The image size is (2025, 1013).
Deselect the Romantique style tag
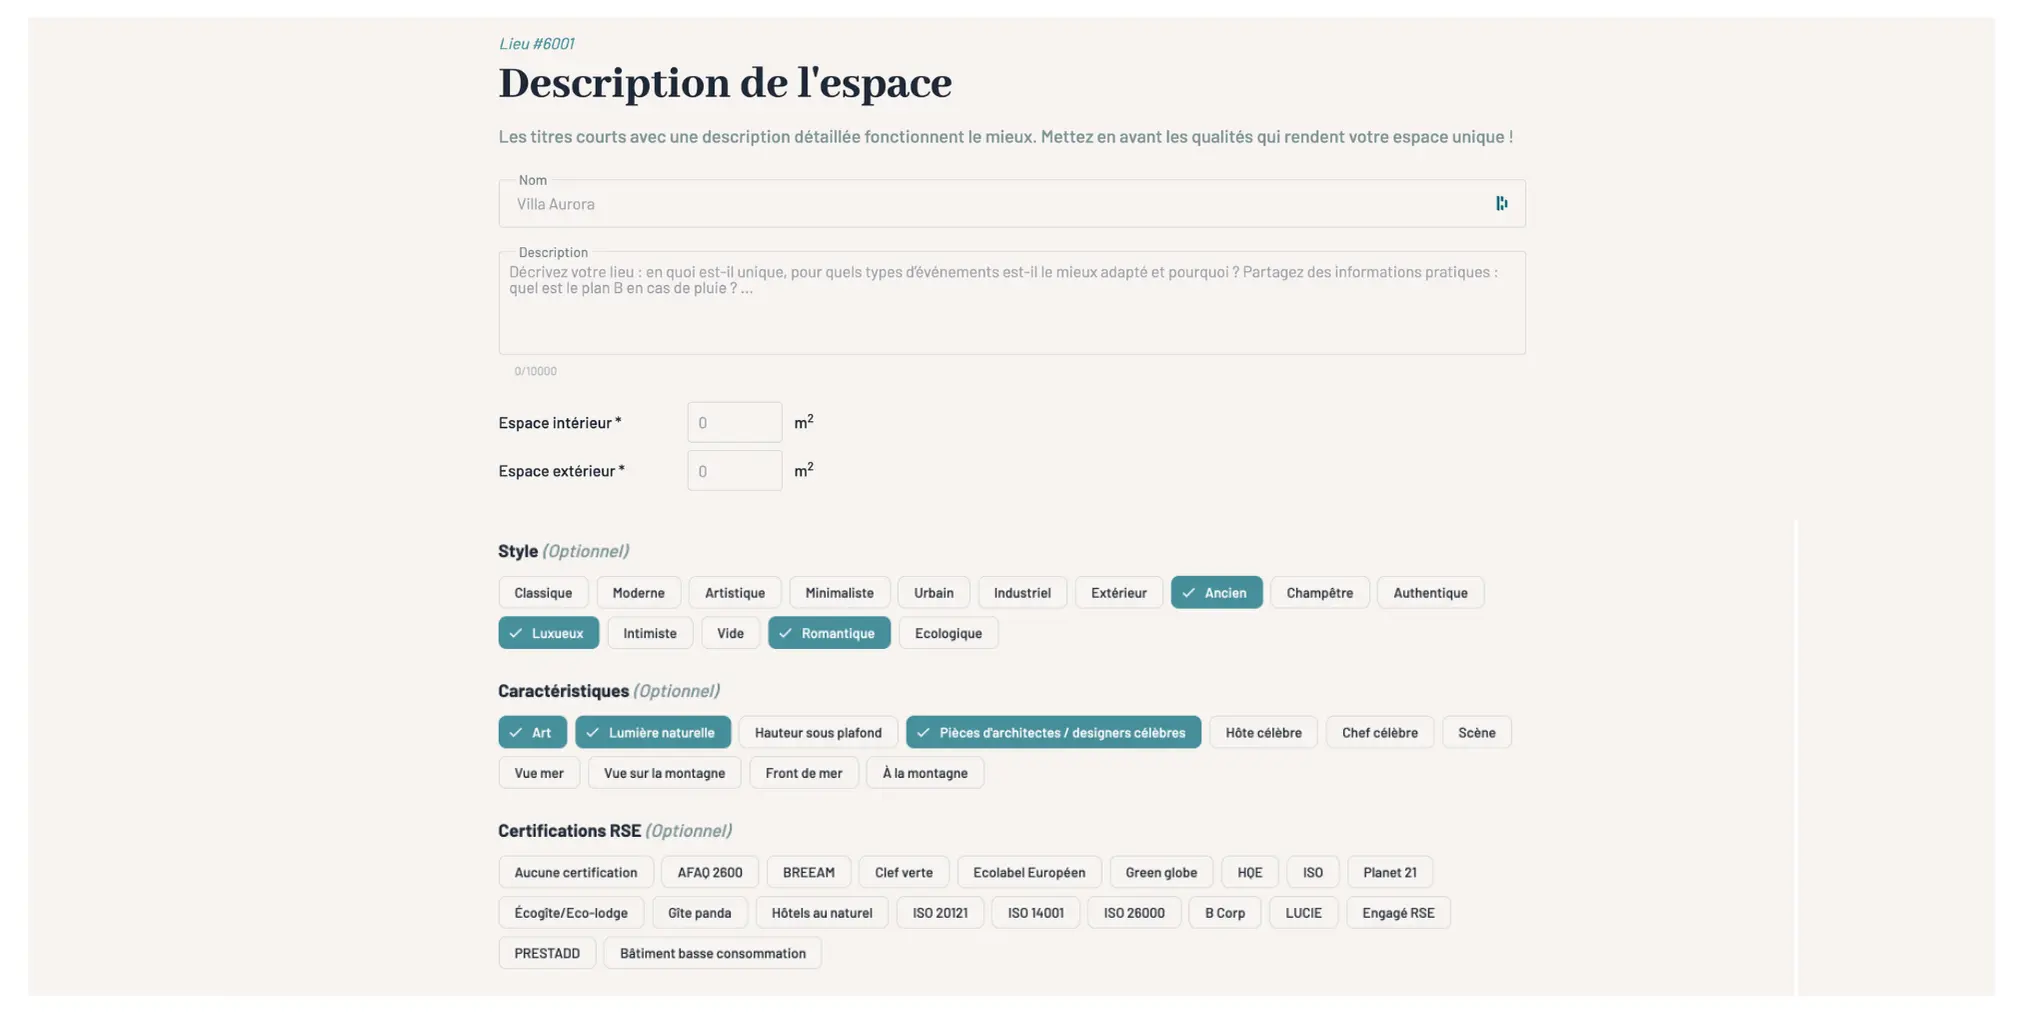pyautogui.click(x=828, y=633)
